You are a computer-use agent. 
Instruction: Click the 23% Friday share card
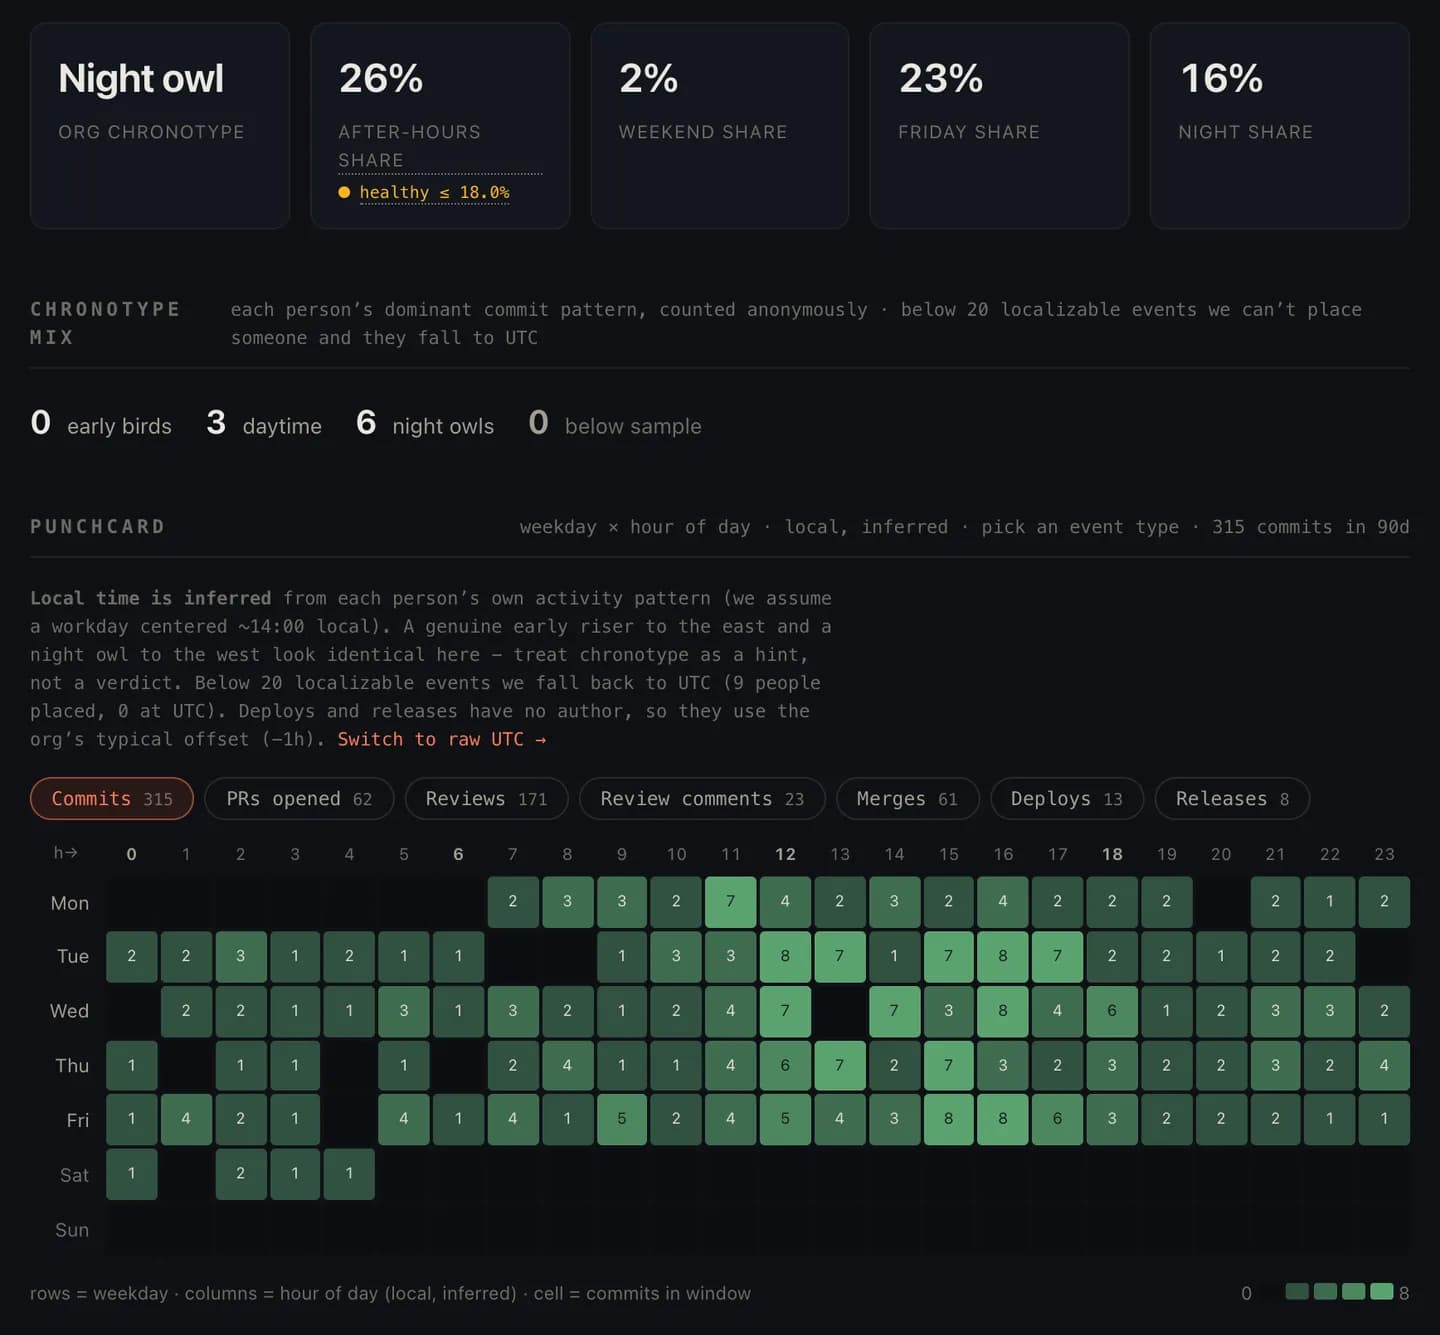coord(999,126)
